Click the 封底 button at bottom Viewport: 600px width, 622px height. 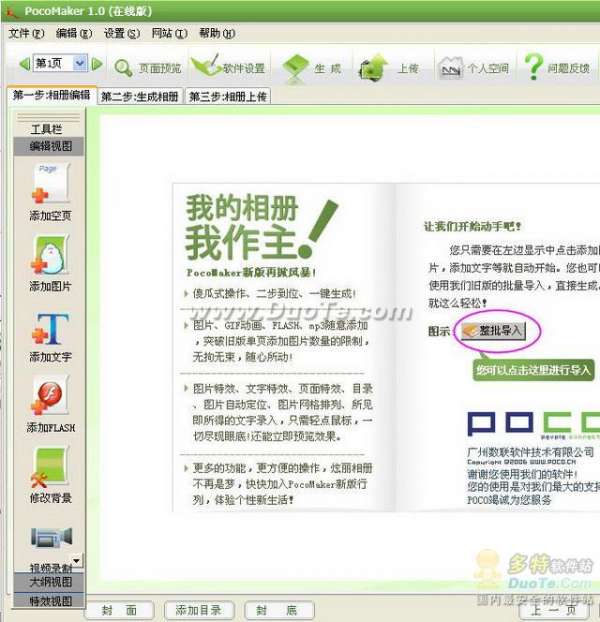(x=279, y=610)
